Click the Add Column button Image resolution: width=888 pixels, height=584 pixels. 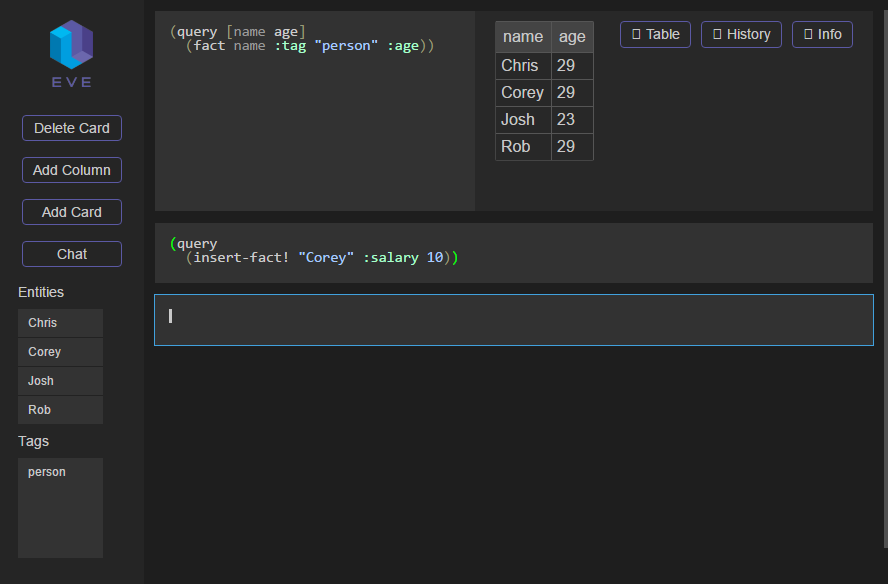(71, 170)
